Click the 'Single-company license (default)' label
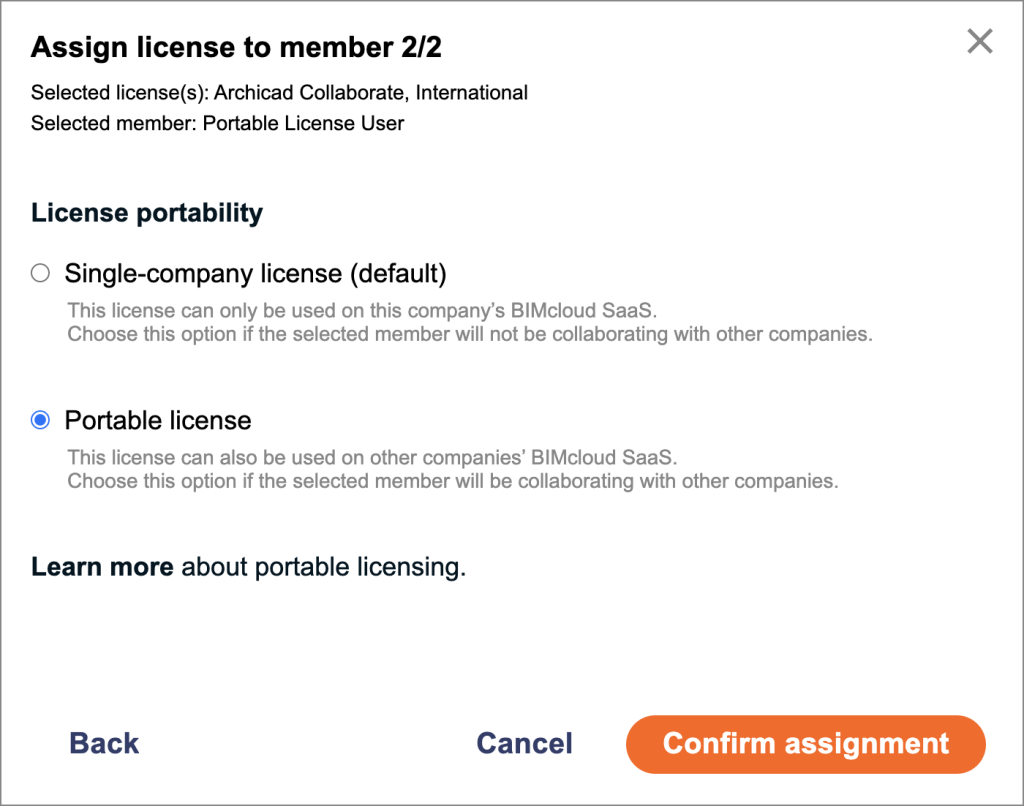 tap(255, 273)
